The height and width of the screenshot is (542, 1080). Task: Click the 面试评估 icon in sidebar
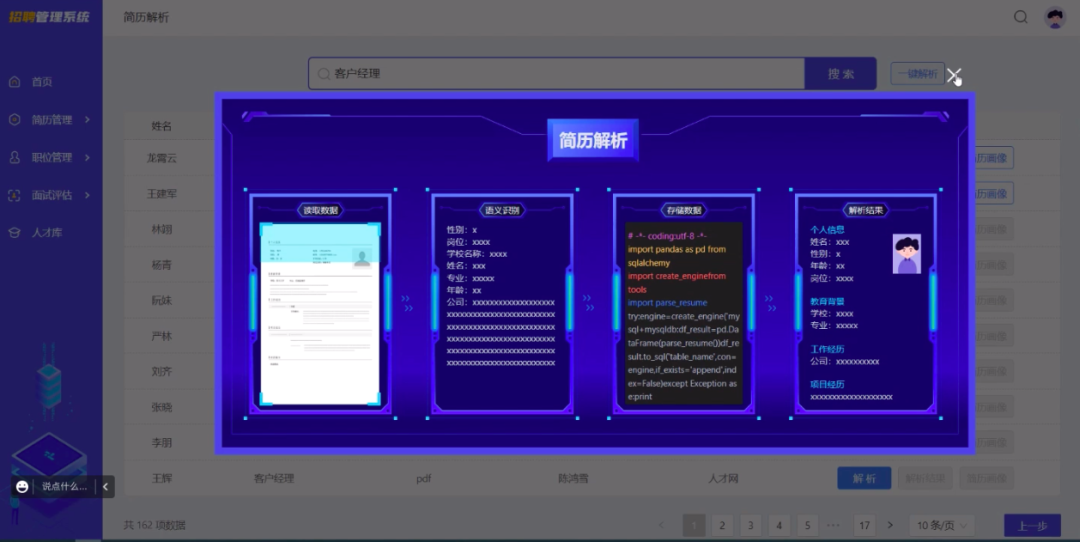pos(14,195)
